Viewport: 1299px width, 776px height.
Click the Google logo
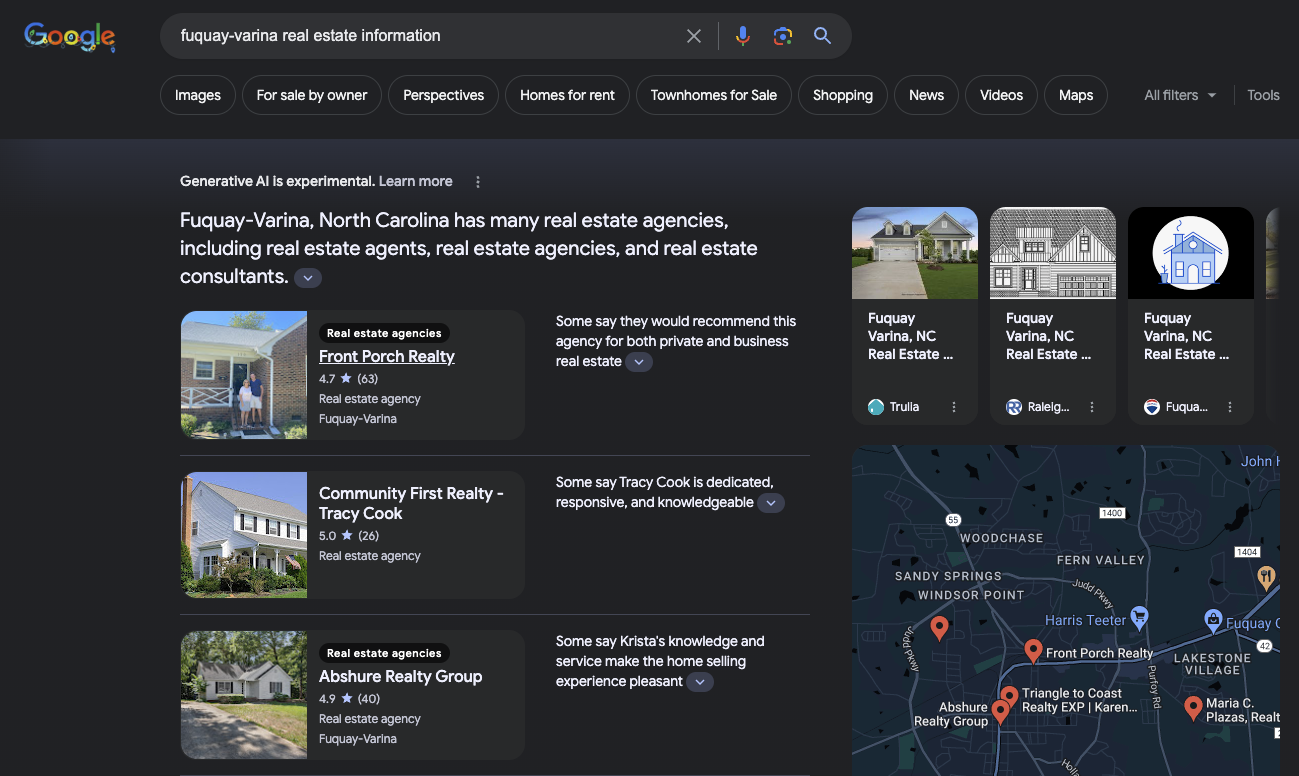pyautogui.click(x=70, y=37)
